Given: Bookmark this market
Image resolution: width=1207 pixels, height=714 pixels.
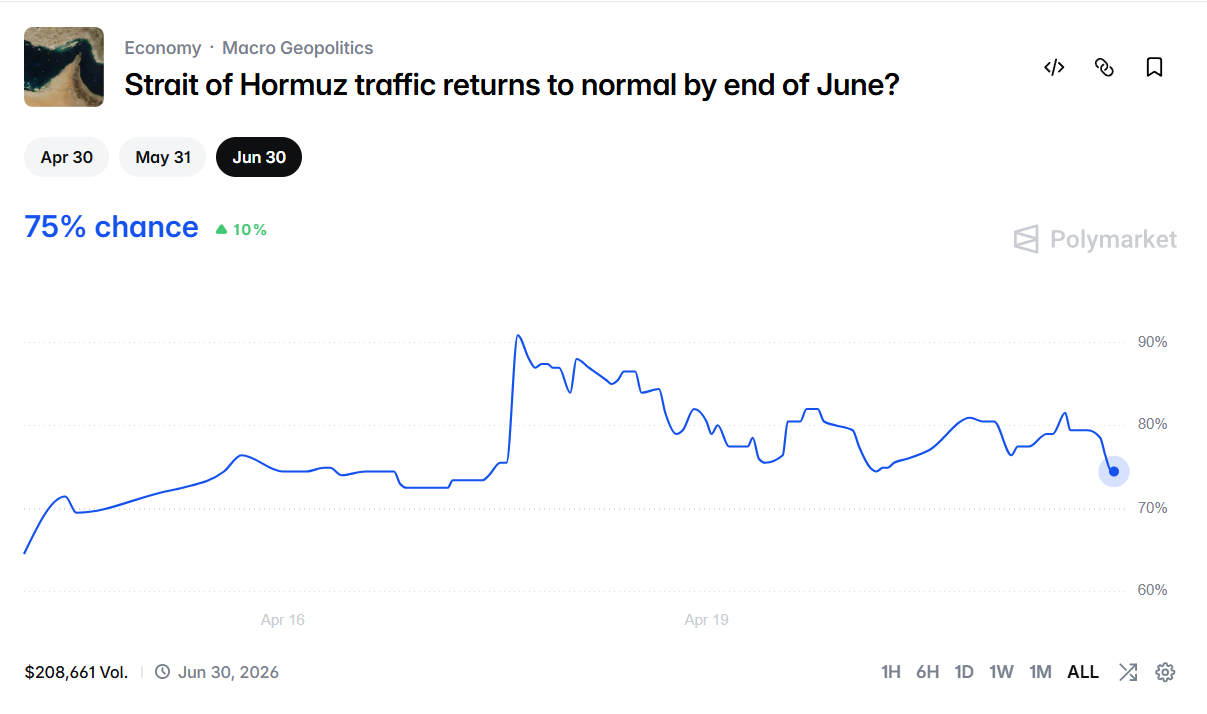Looking at the screenshot, I should coord(1154,67).
